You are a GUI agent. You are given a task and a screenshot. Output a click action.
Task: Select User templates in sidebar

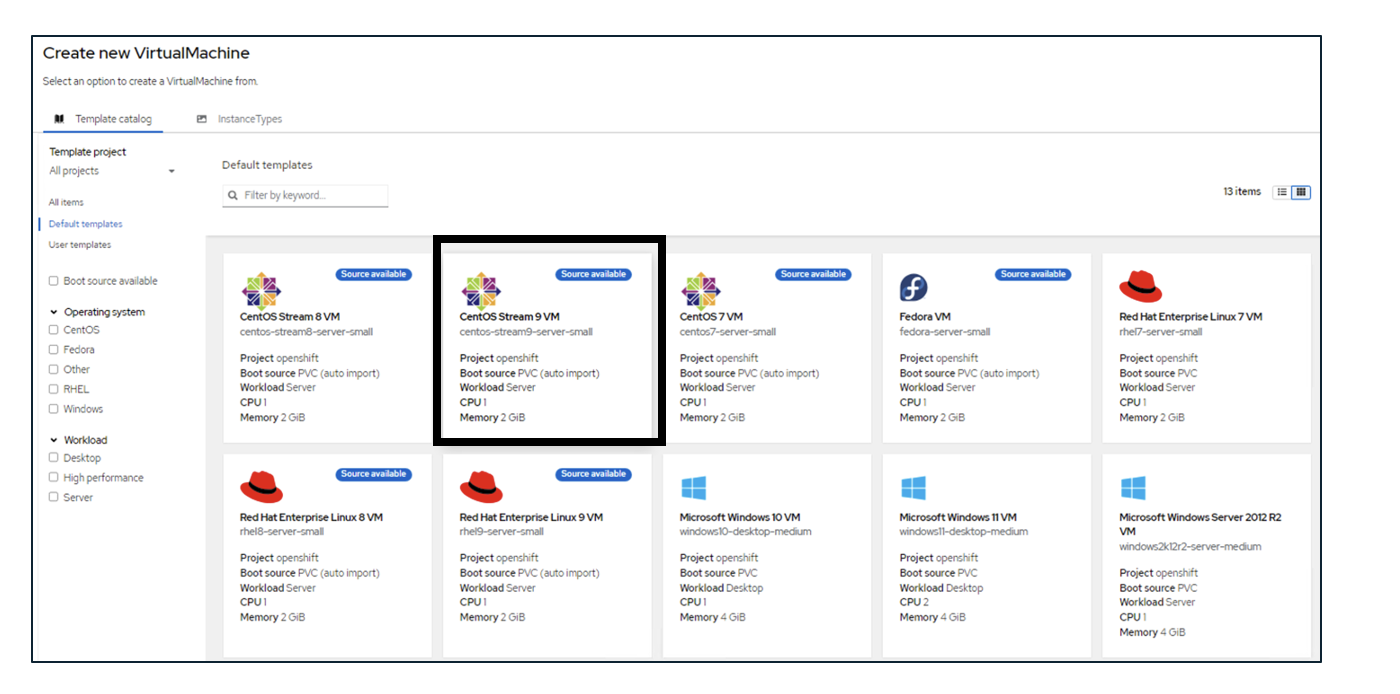coord(80,245)
